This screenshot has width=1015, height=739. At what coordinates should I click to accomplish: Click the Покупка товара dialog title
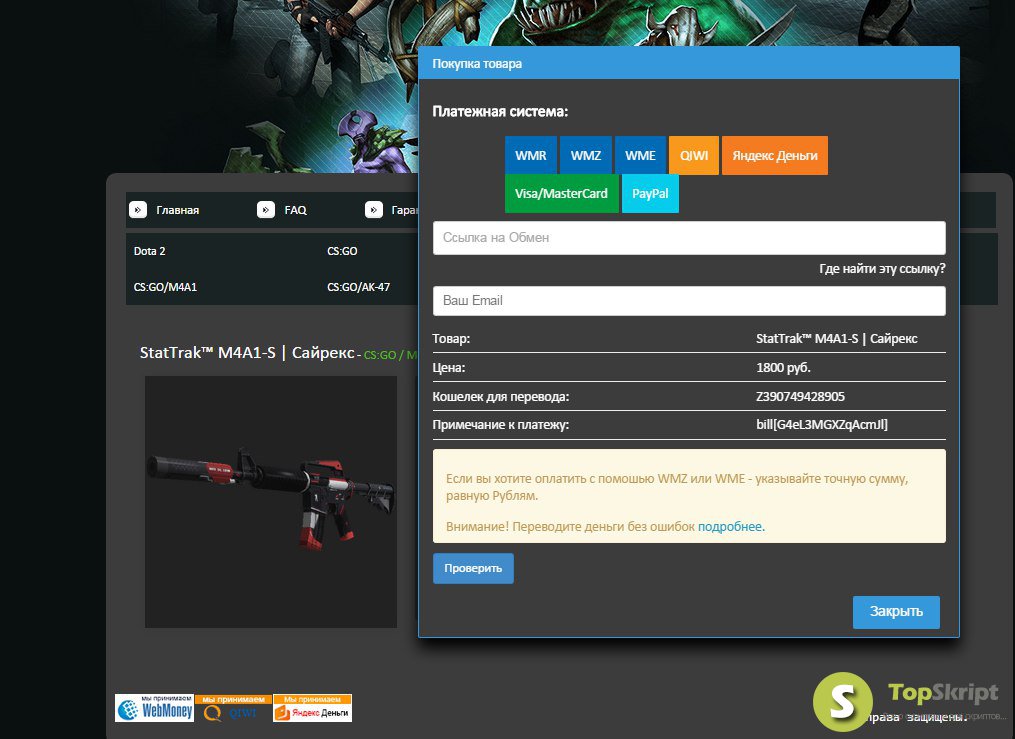477,63
